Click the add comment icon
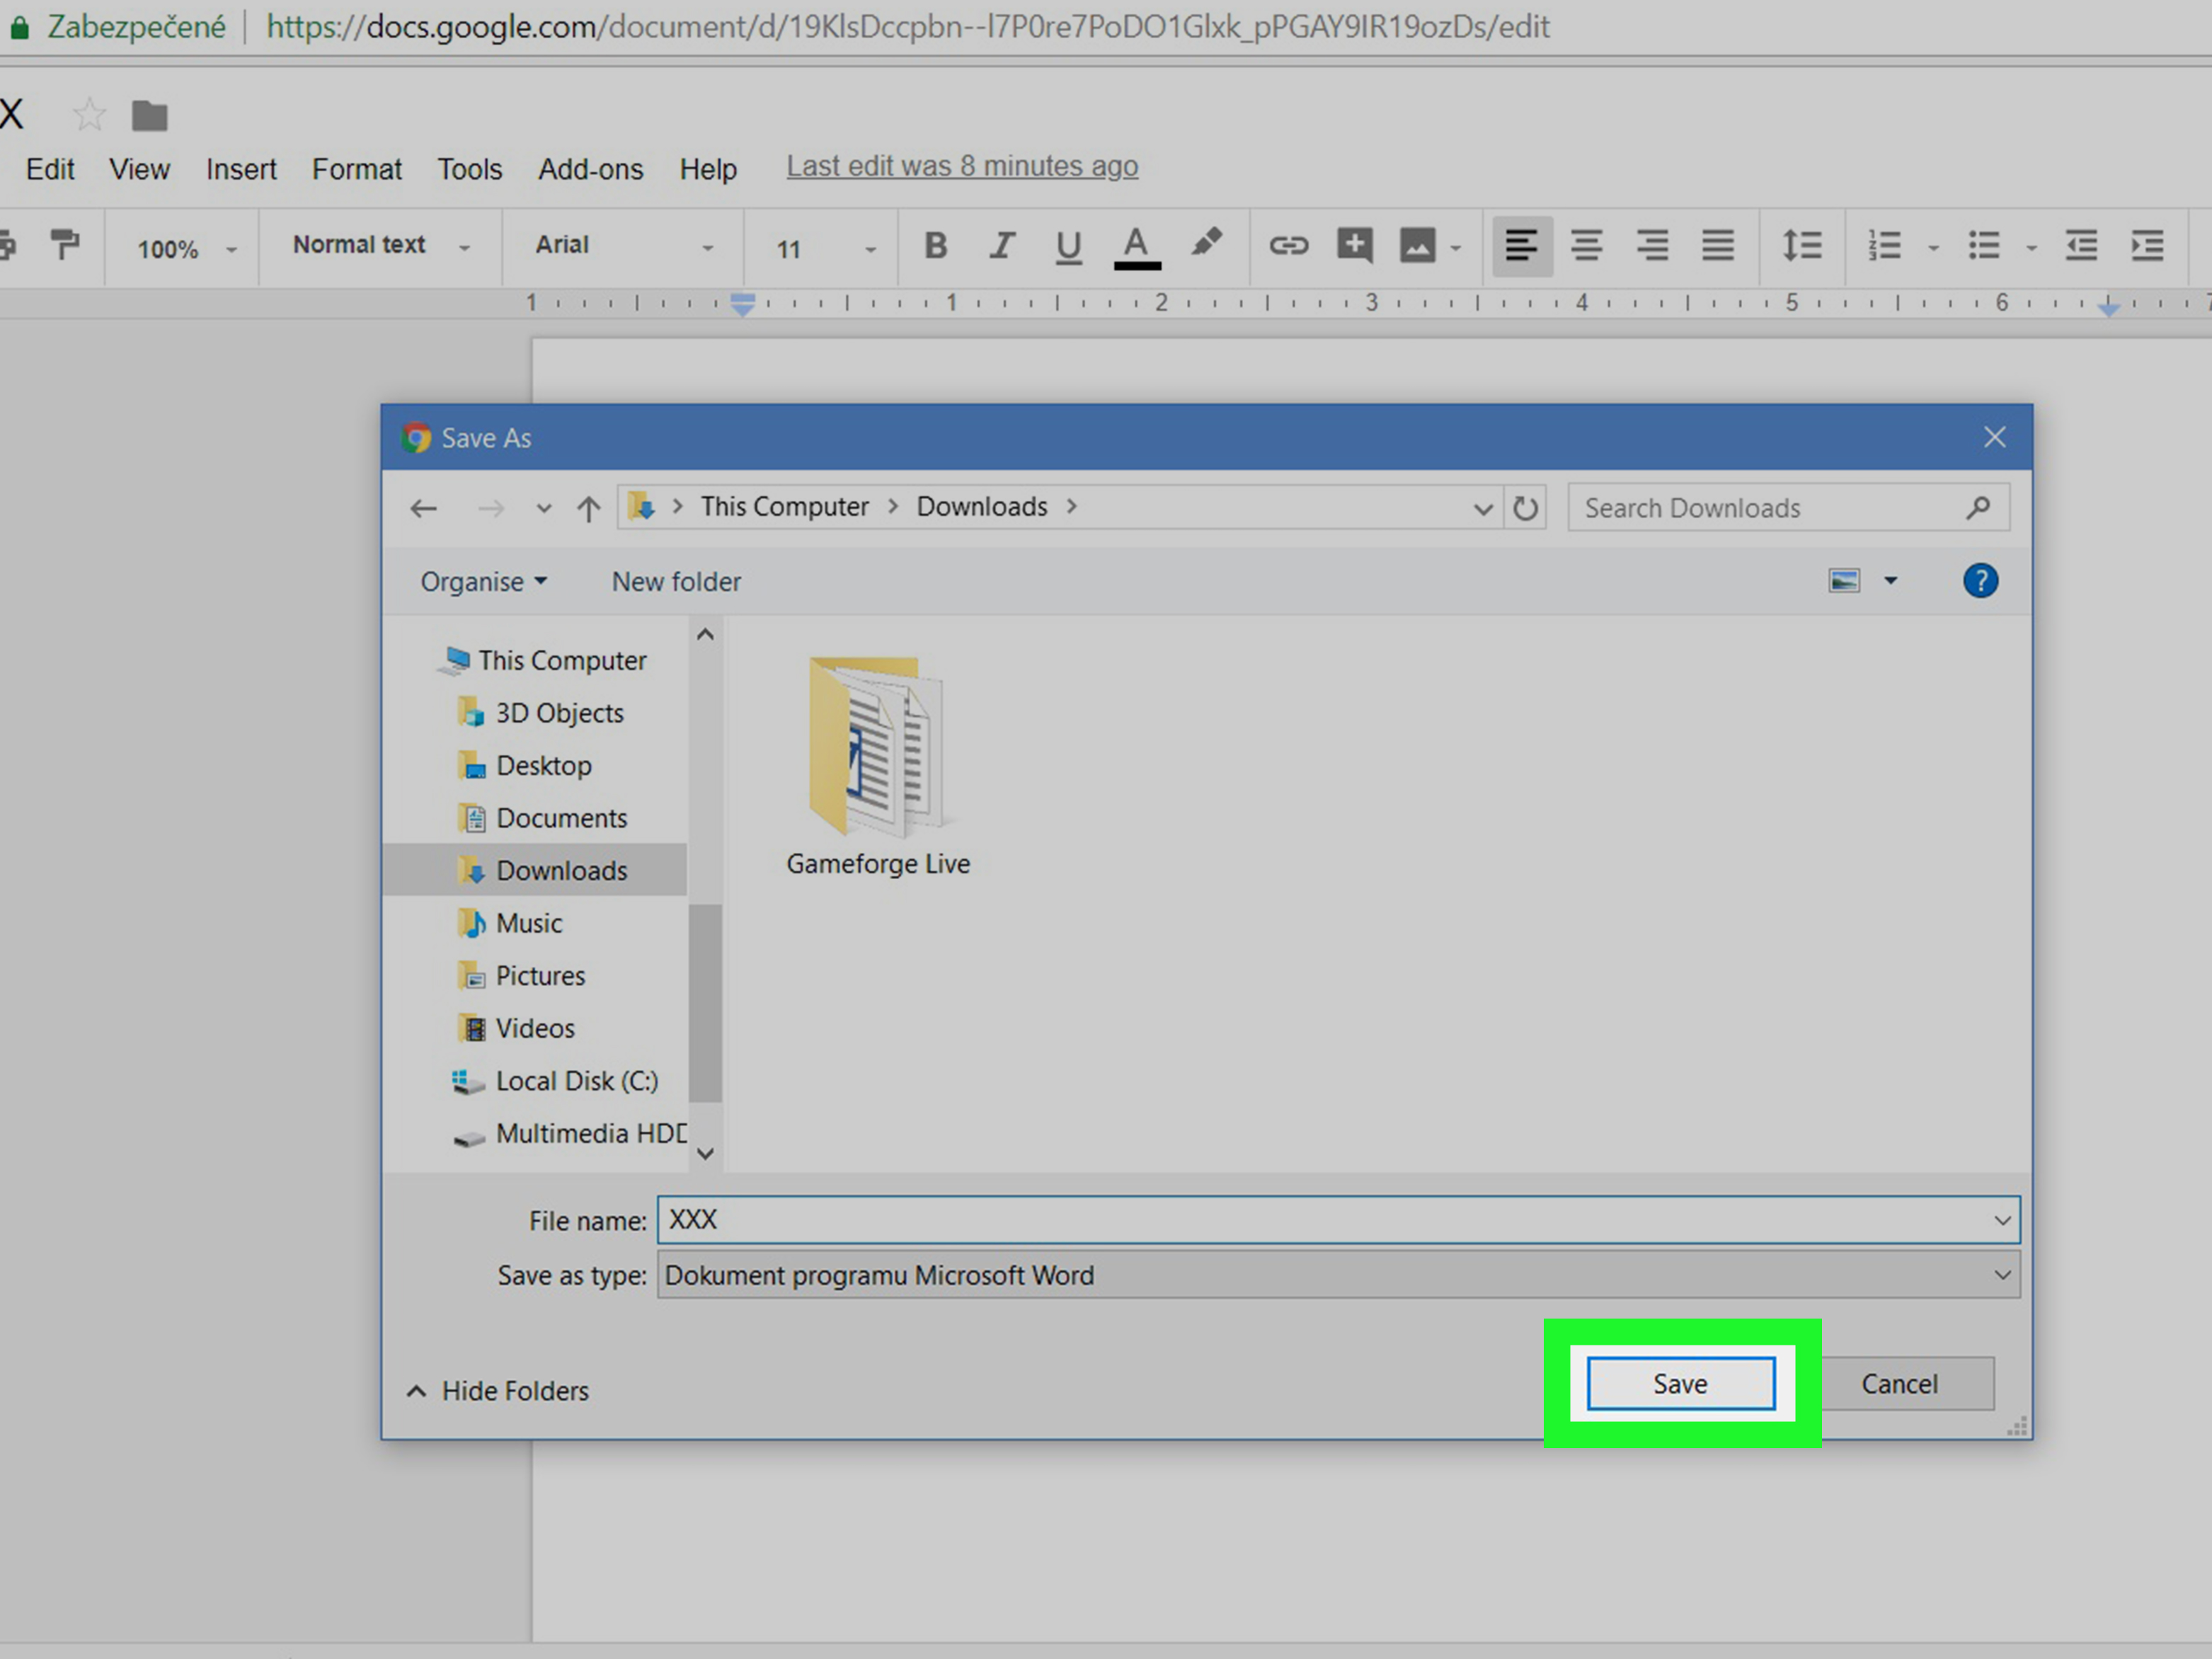The height and width of the screenshot is (1659, 2212). click(x=1355, y=245)
